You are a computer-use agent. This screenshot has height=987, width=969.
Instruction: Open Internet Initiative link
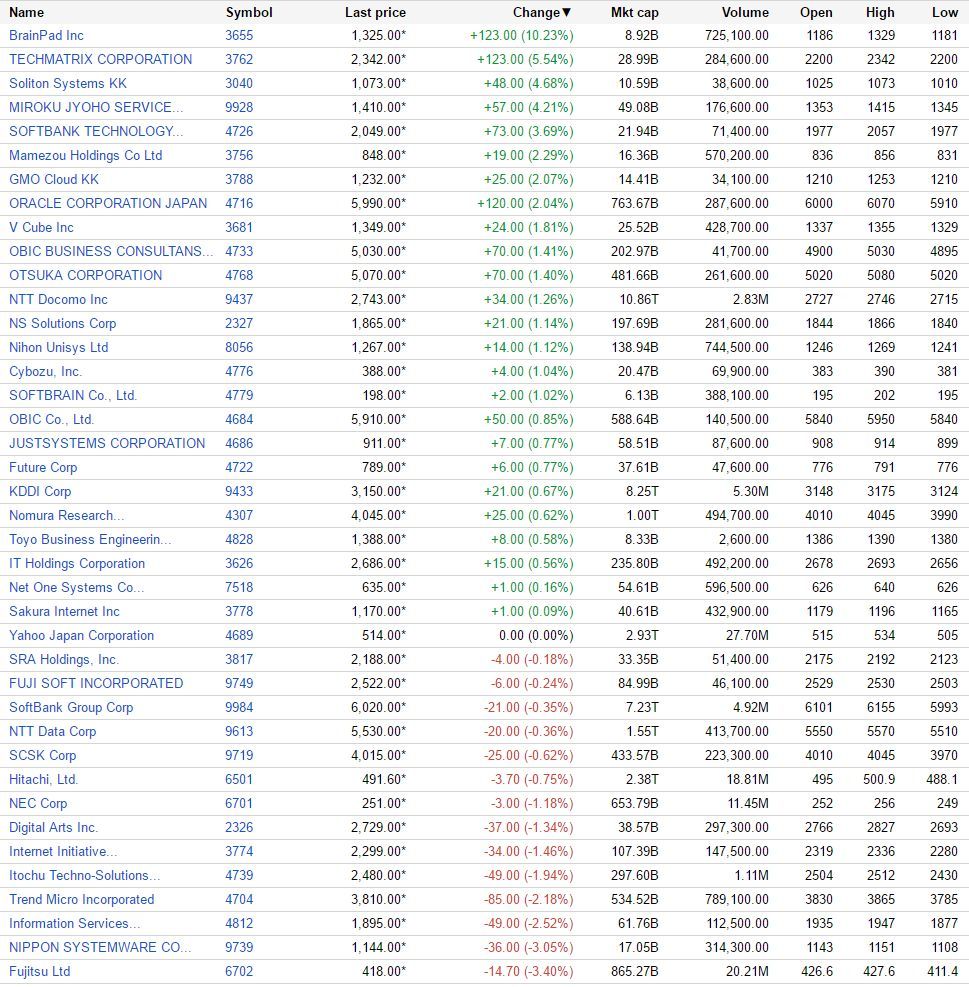63,851
